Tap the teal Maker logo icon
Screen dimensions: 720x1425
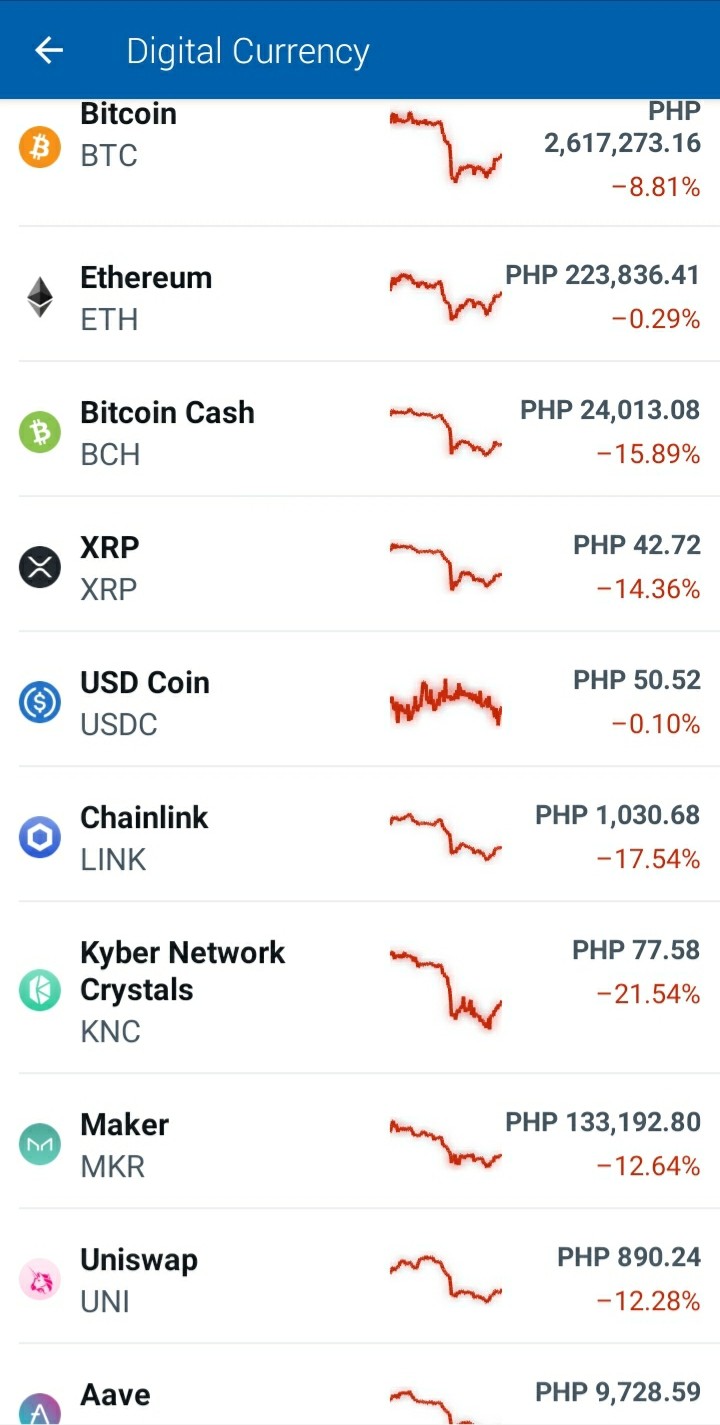(x=40, y=1144)
